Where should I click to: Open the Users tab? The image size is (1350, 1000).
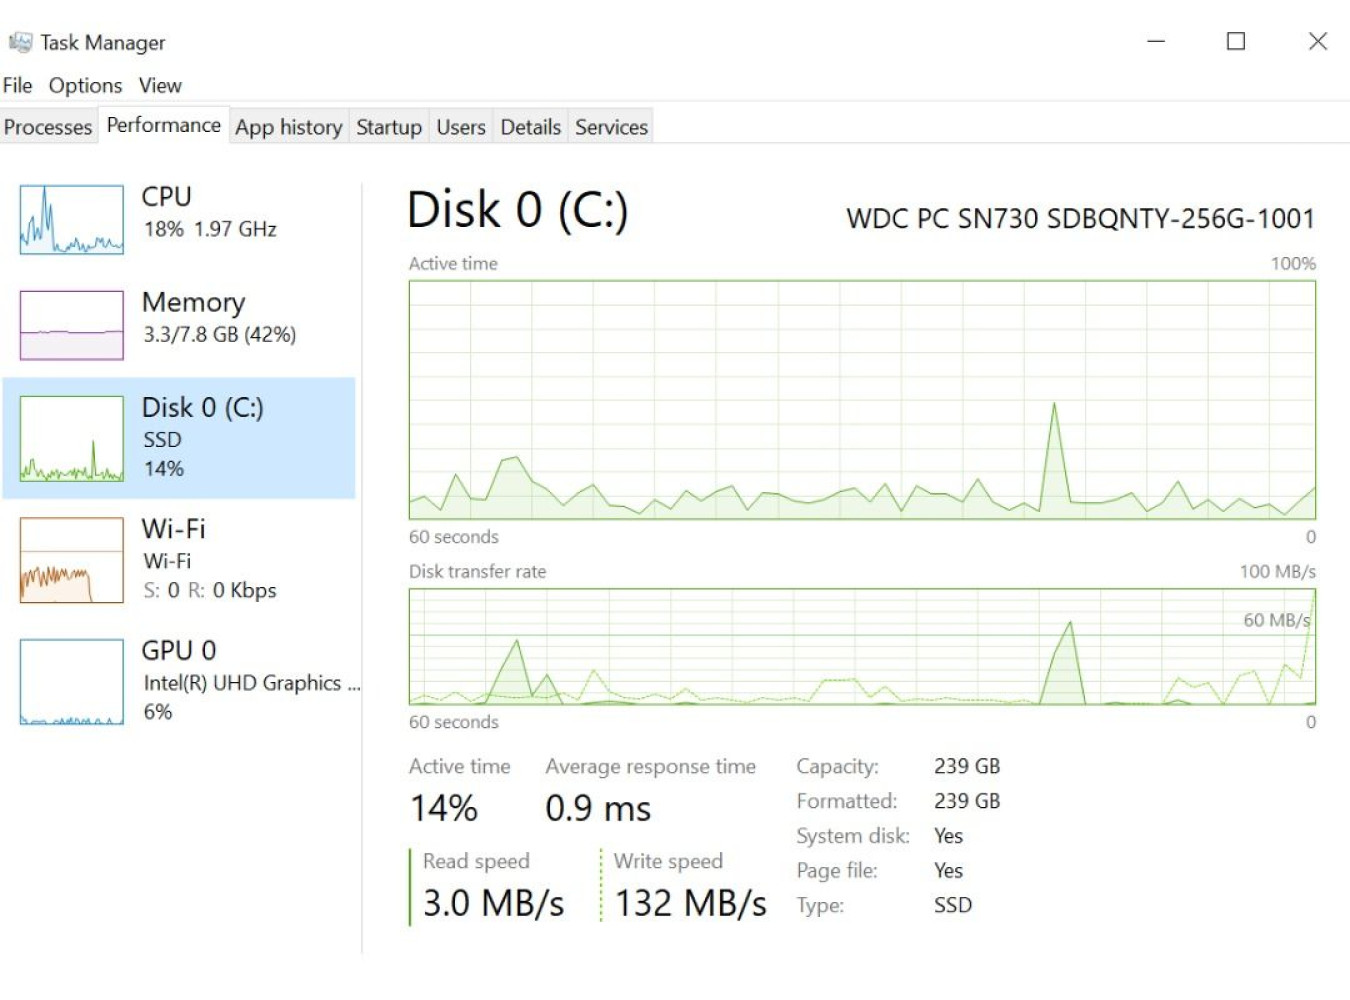[461, 127]
